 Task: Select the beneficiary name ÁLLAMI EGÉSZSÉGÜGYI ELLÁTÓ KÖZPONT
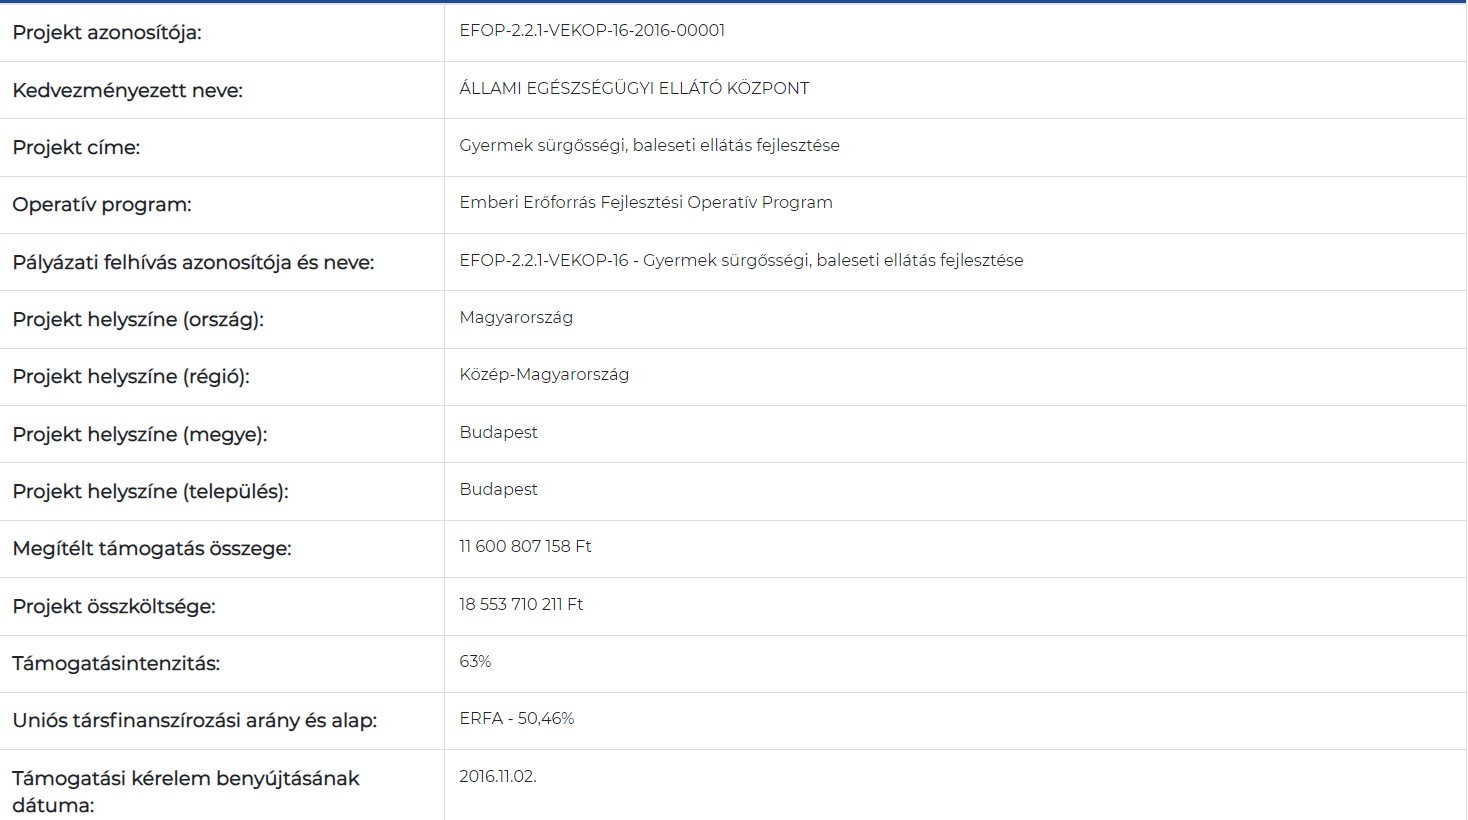click(634, 89)
